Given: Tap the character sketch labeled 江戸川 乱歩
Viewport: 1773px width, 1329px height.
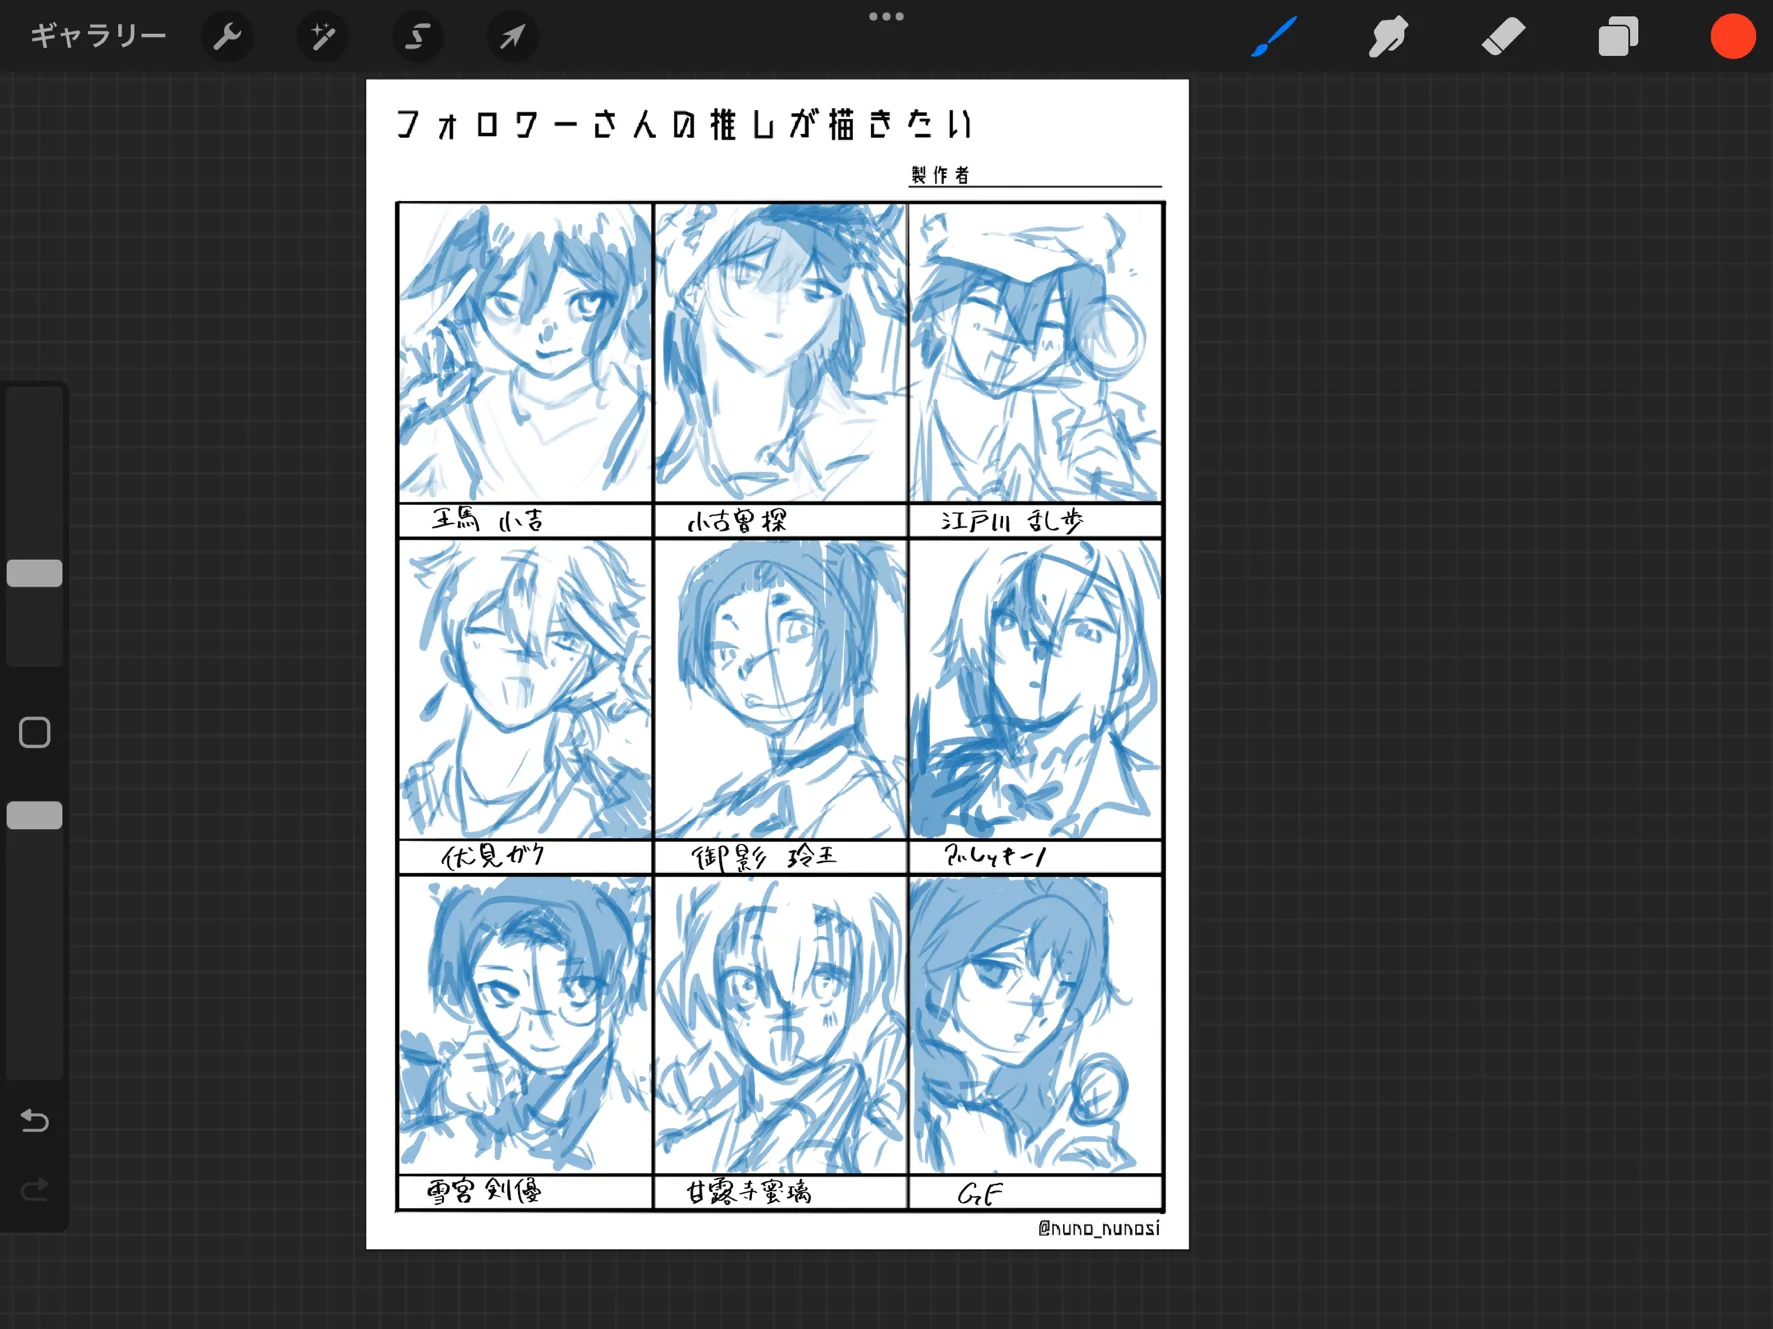Looking at the screenshot, I should [1036, 352].
